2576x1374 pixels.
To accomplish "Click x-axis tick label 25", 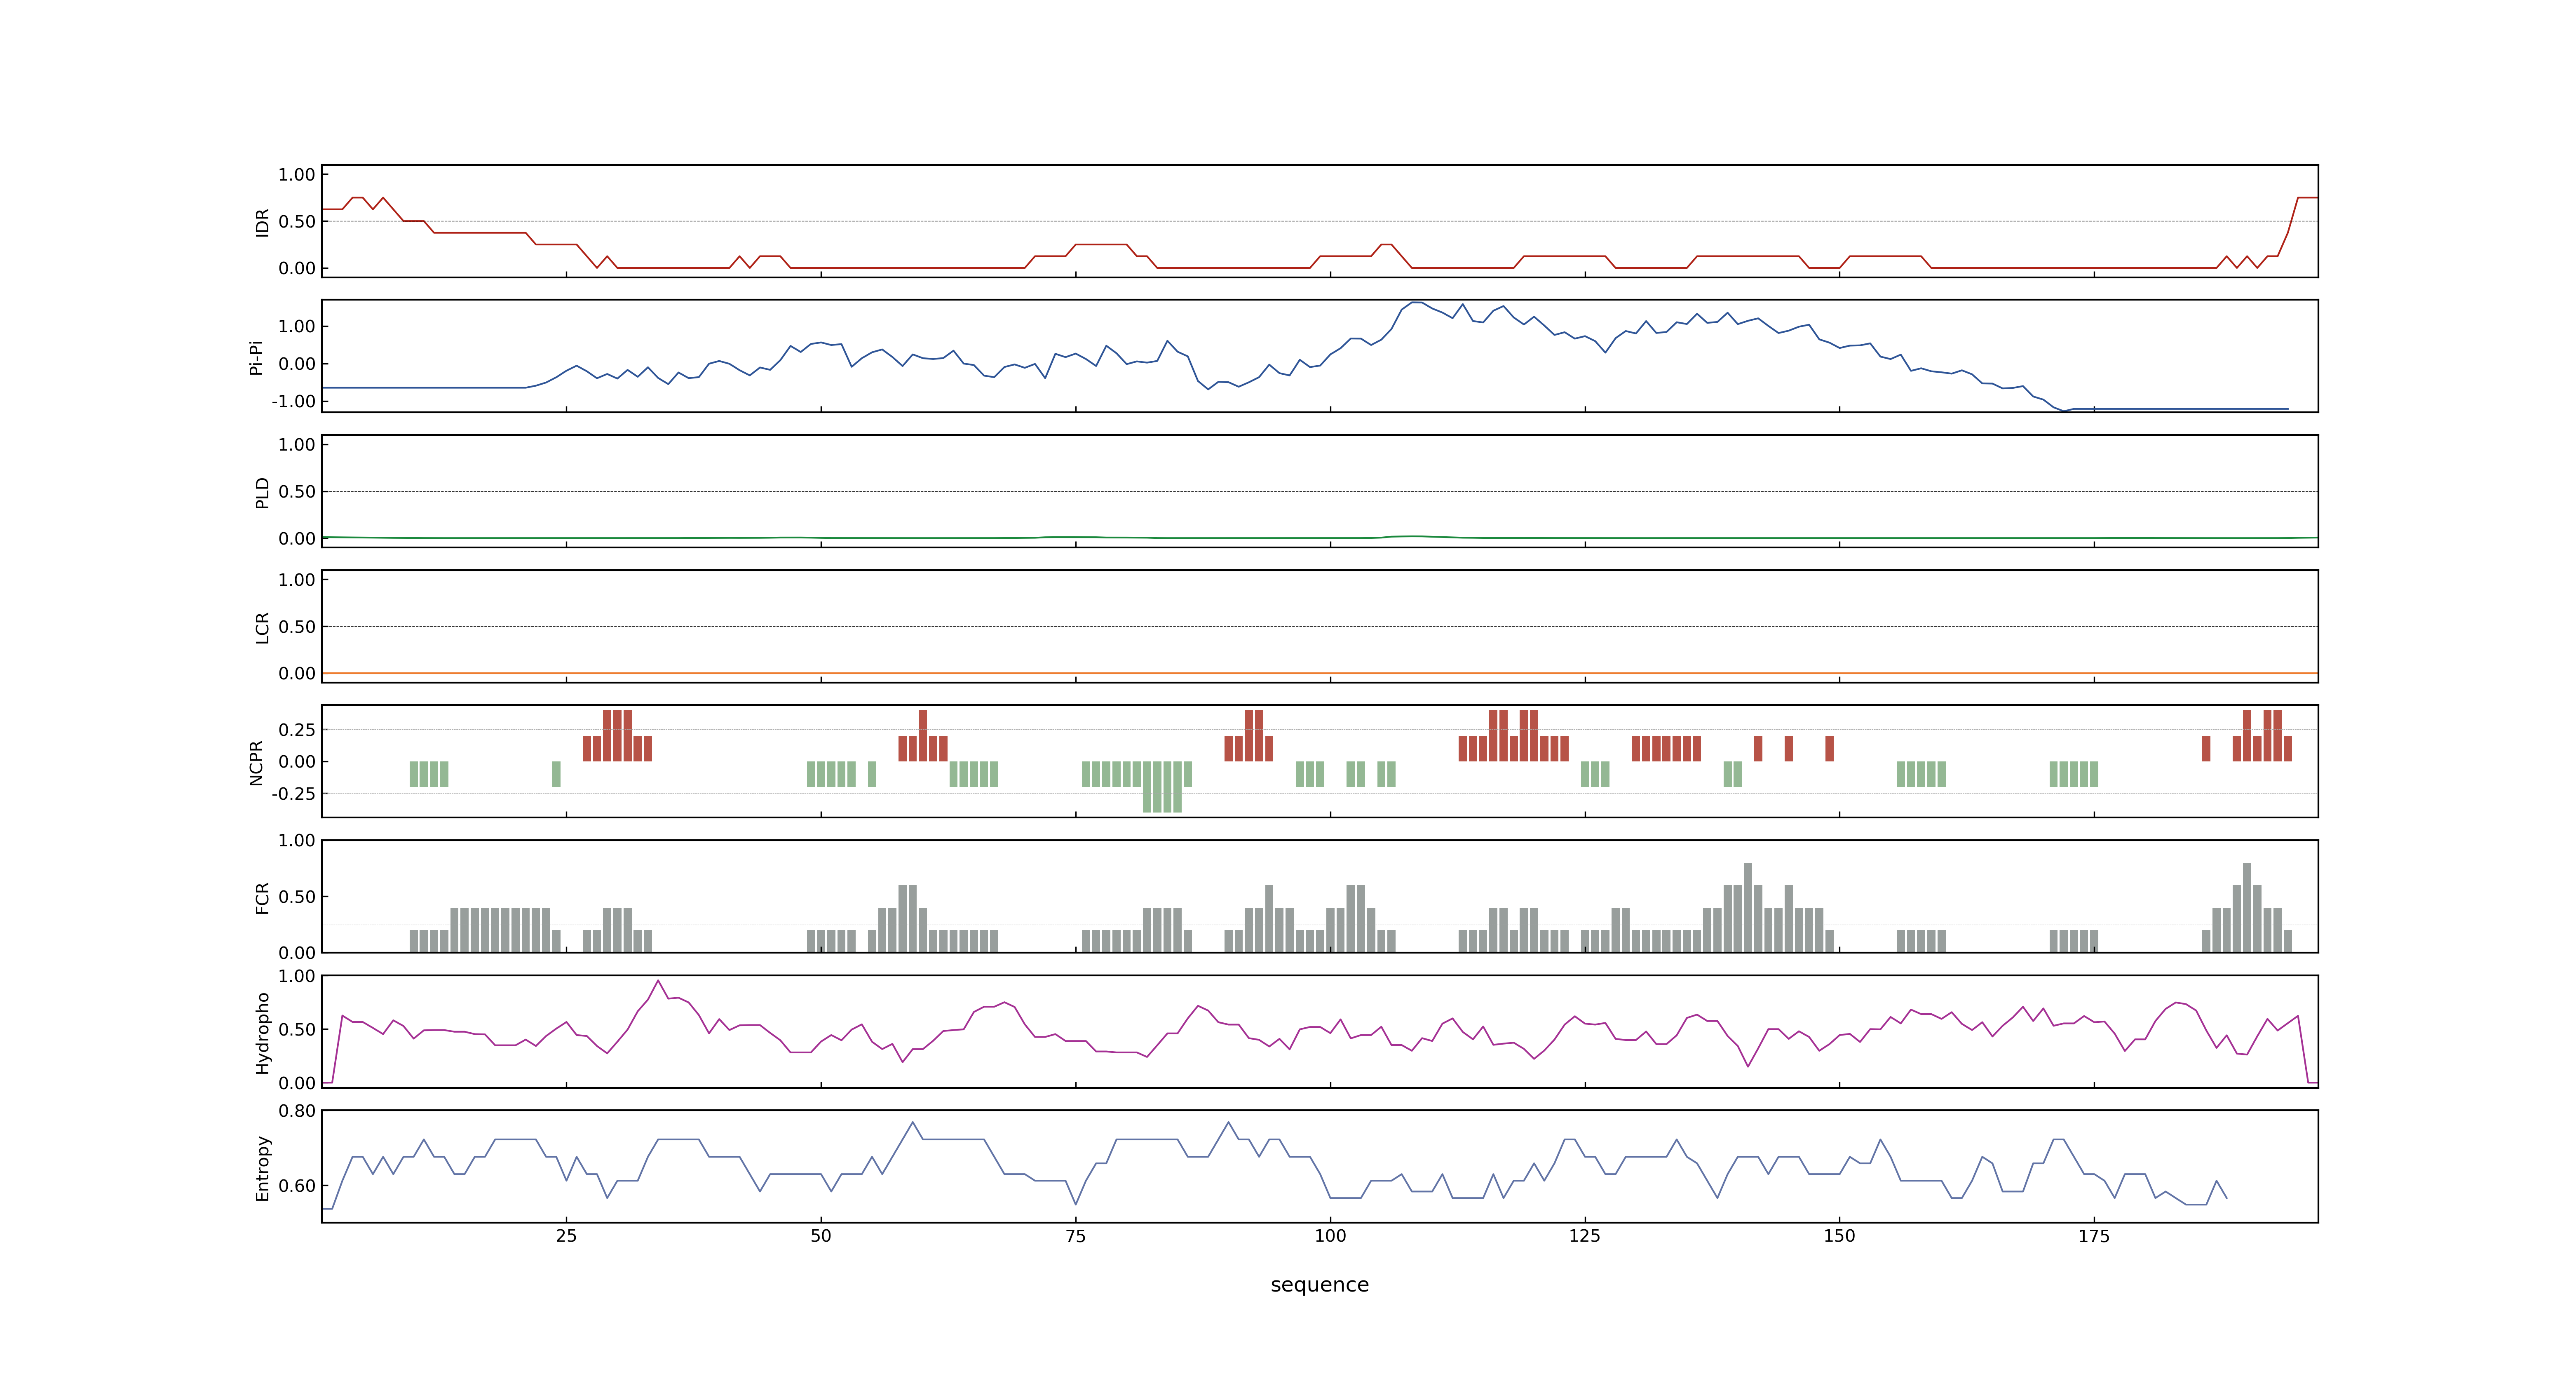I will (566, 1236).
